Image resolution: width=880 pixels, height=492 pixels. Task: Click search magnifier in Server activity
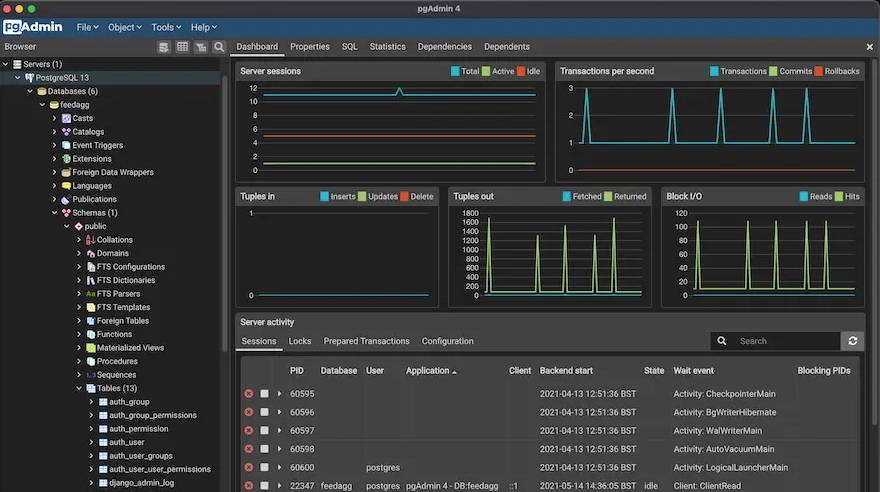(x=722, y=341)
